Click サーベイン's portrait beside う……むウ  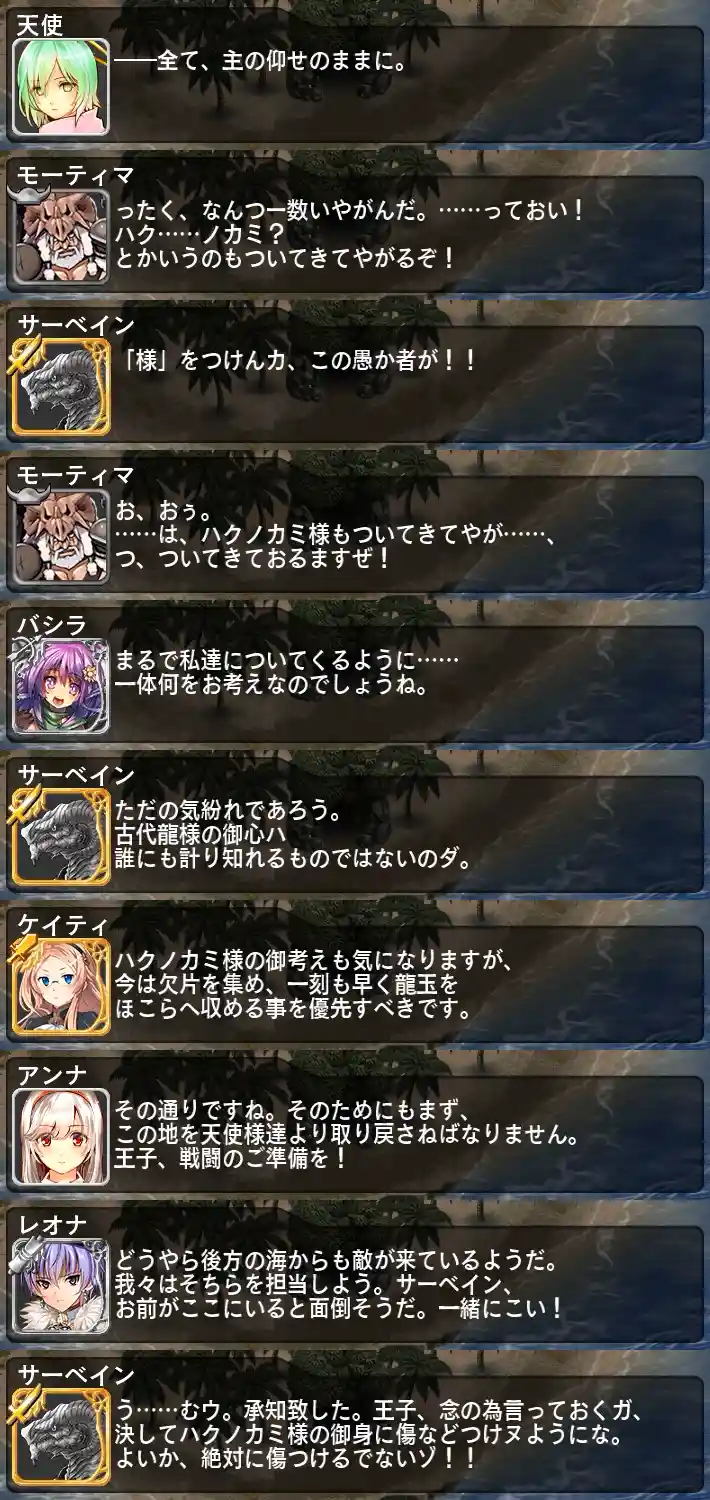pyautogui.click(x=60, y=1438)
